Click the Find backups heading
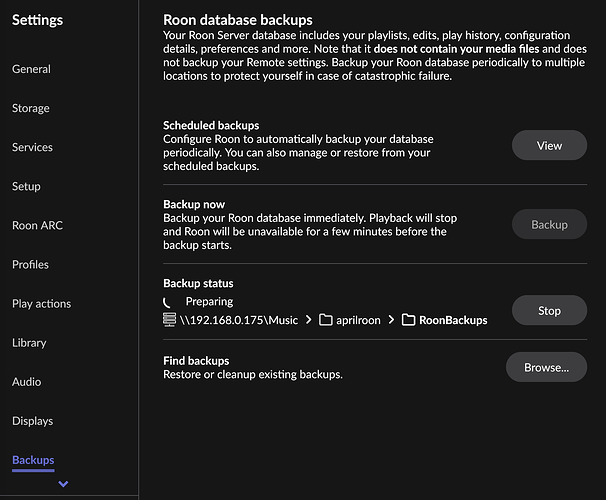Screen dimensions: 606x500 pos(196,361)
